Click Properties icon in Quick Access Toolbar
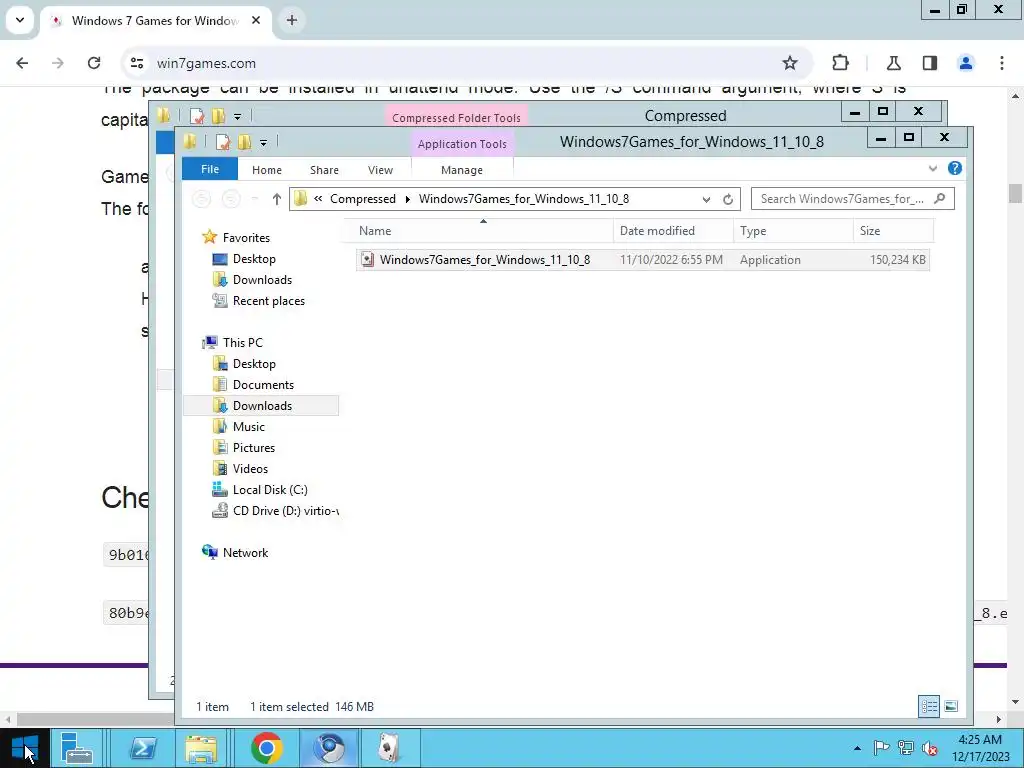 [223, 142]
